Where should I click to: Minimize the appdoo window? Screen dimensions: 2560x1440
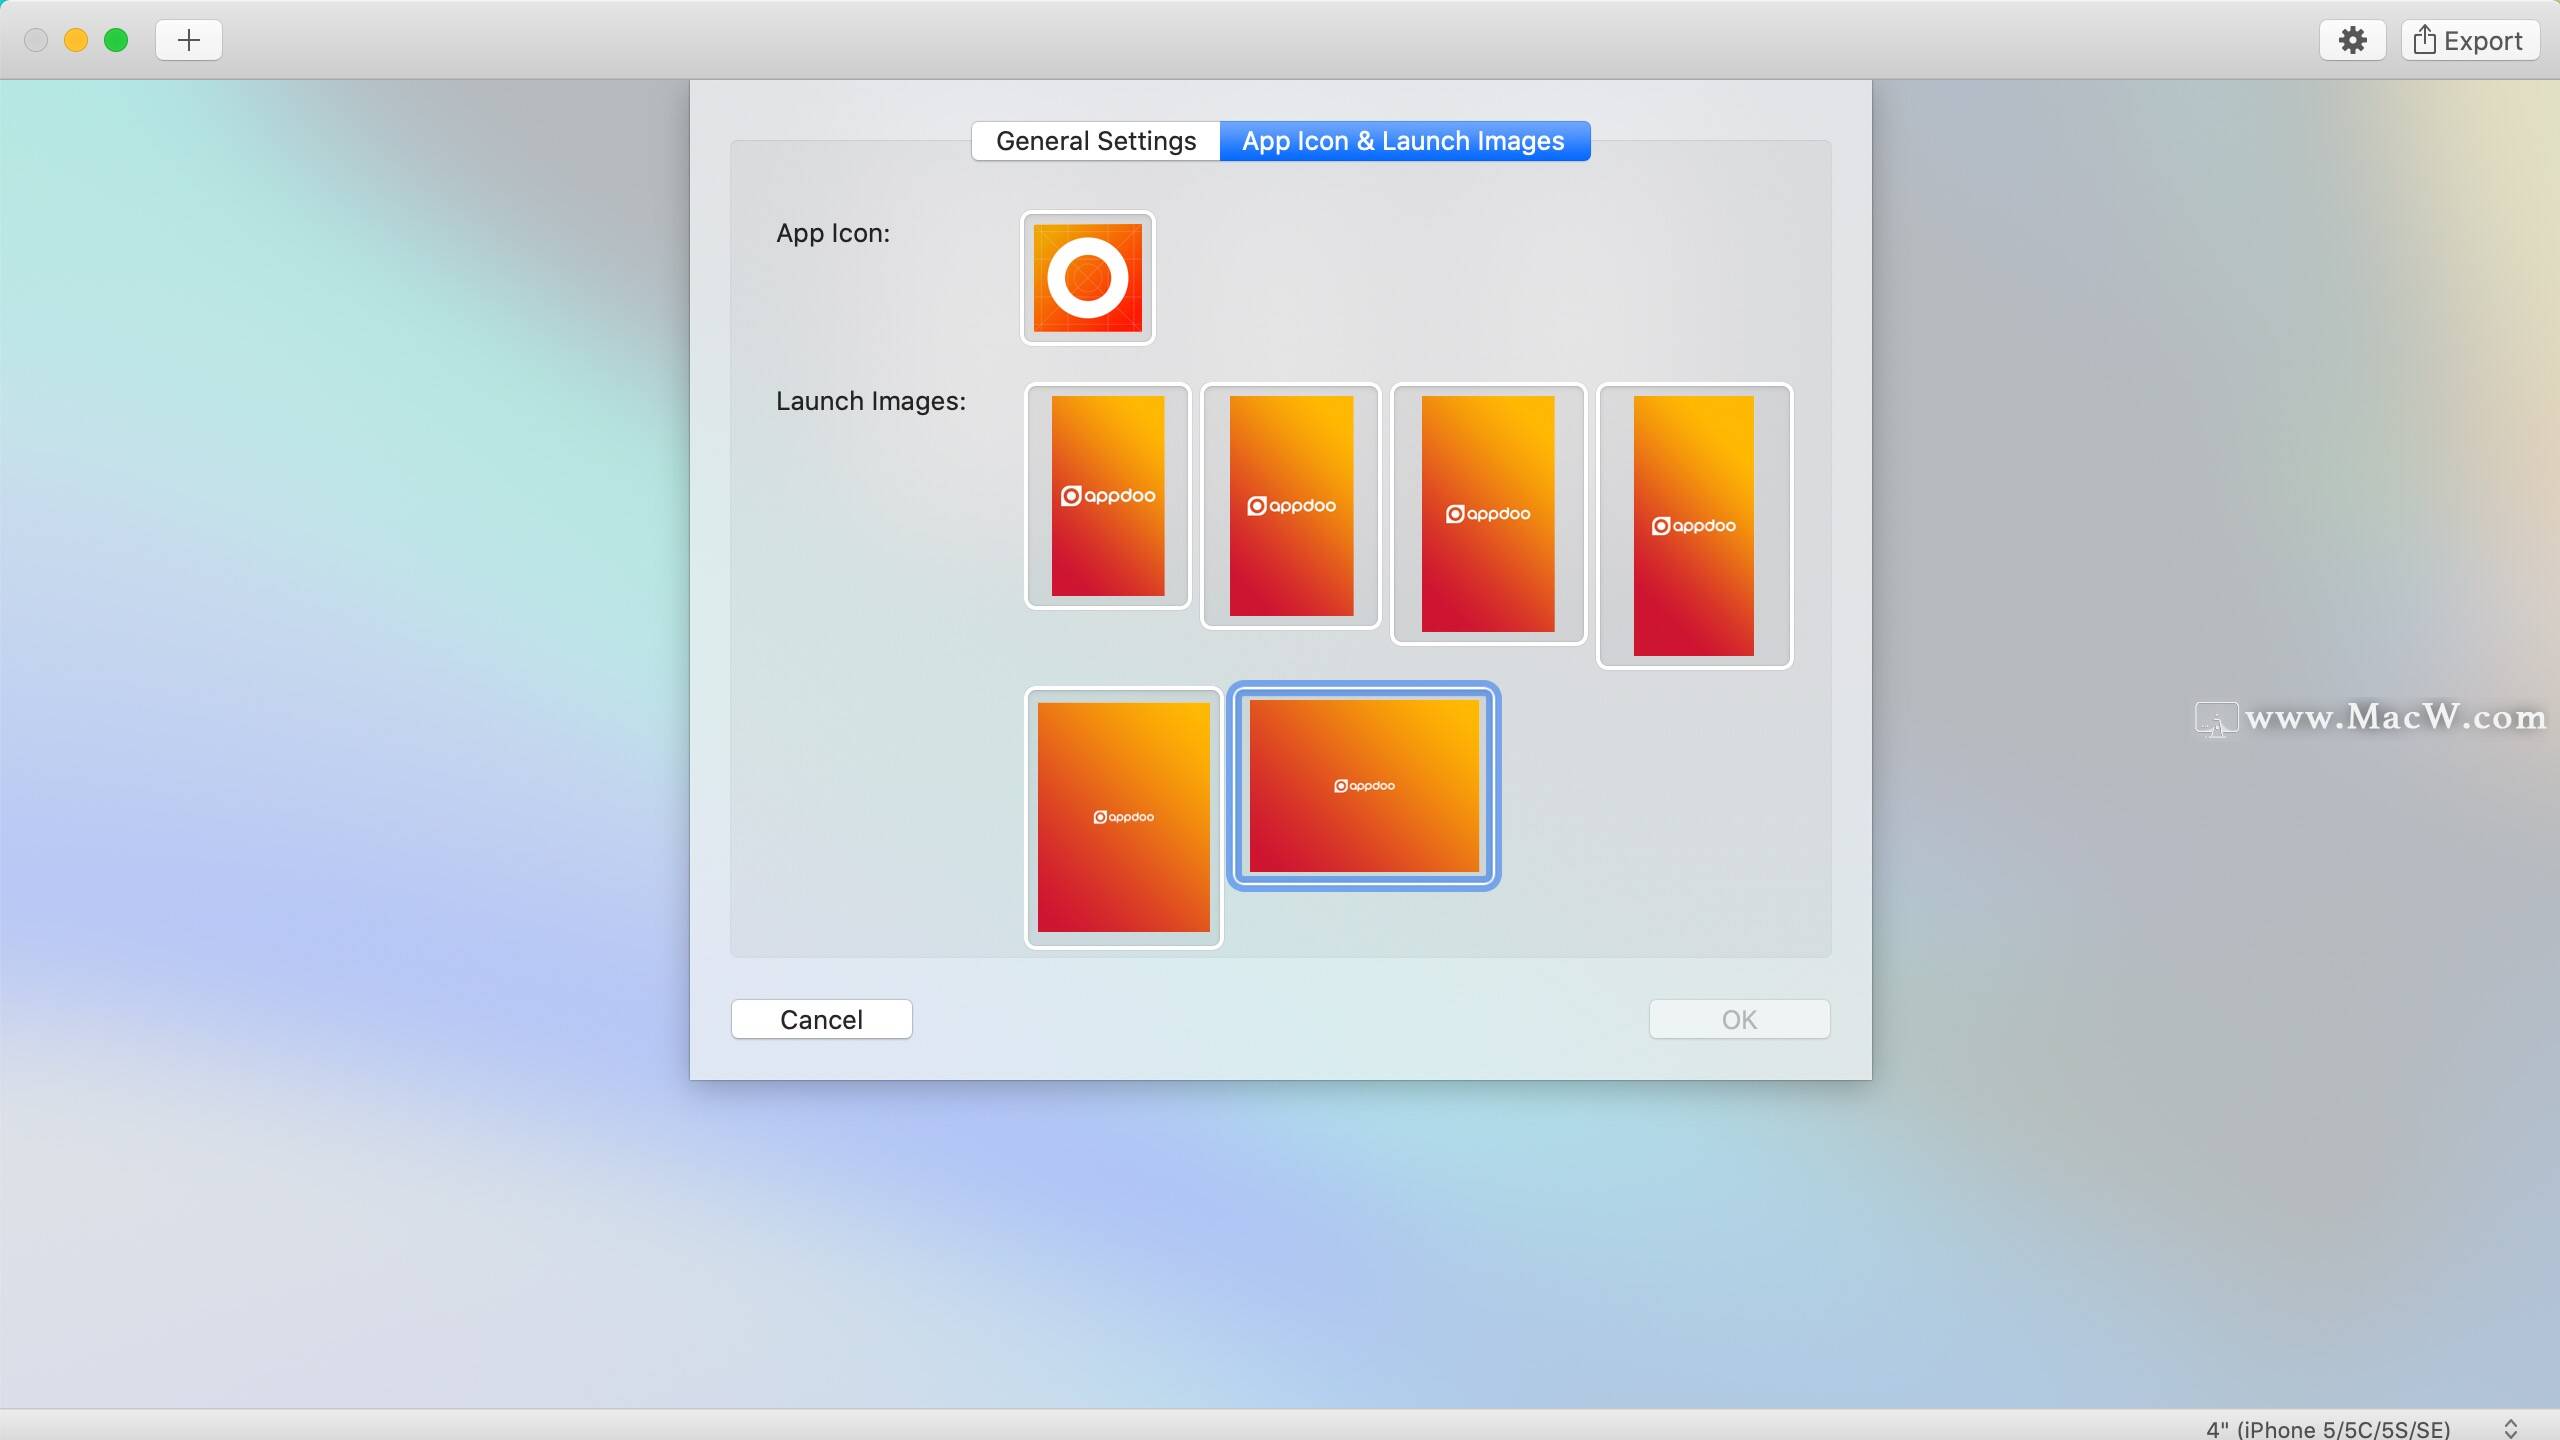point(77,40)
